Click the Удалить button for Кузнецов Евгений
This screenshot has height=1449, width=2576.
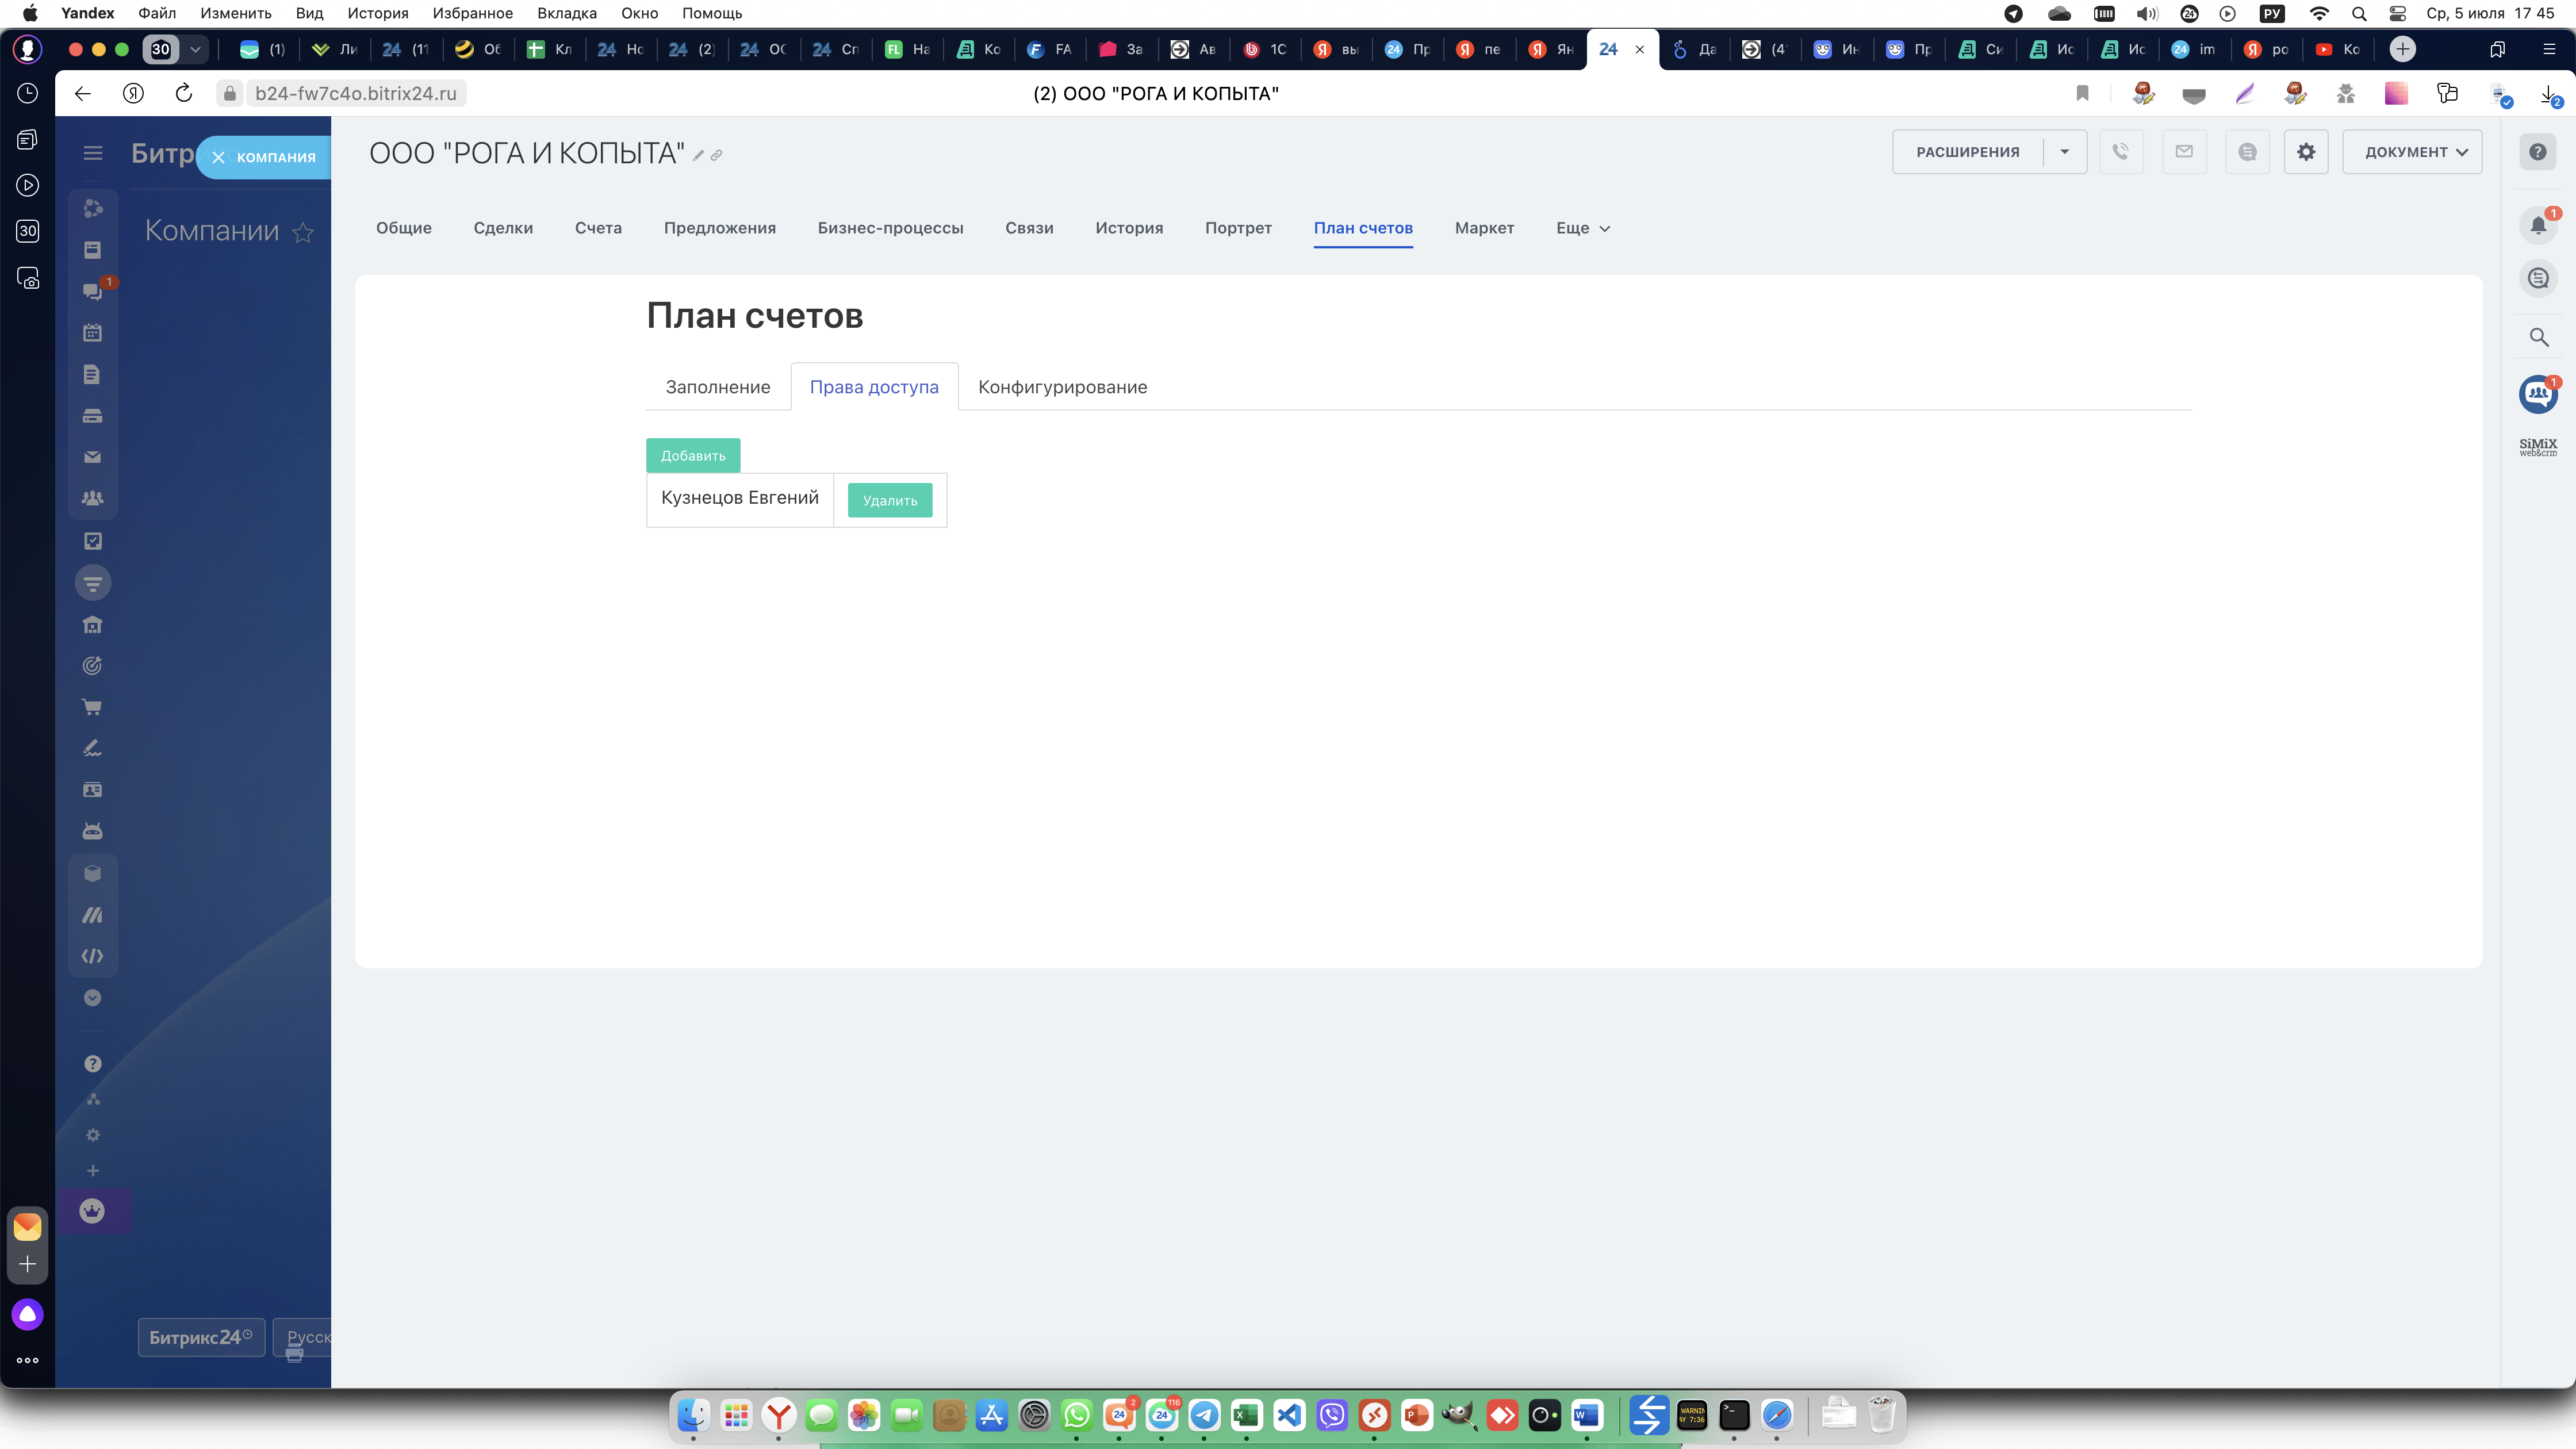click(x=889, y=500)
